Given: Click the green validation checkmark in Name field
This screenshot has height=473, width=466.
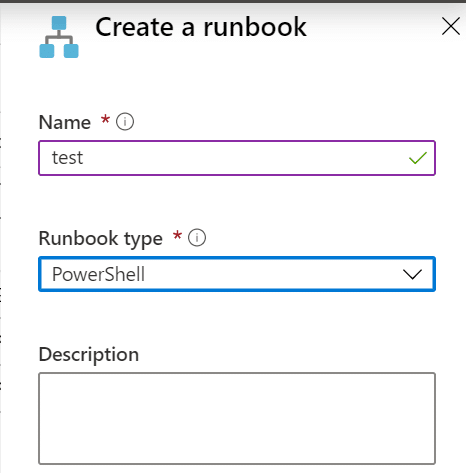Looking at the screenshot, I should (418, 158).
